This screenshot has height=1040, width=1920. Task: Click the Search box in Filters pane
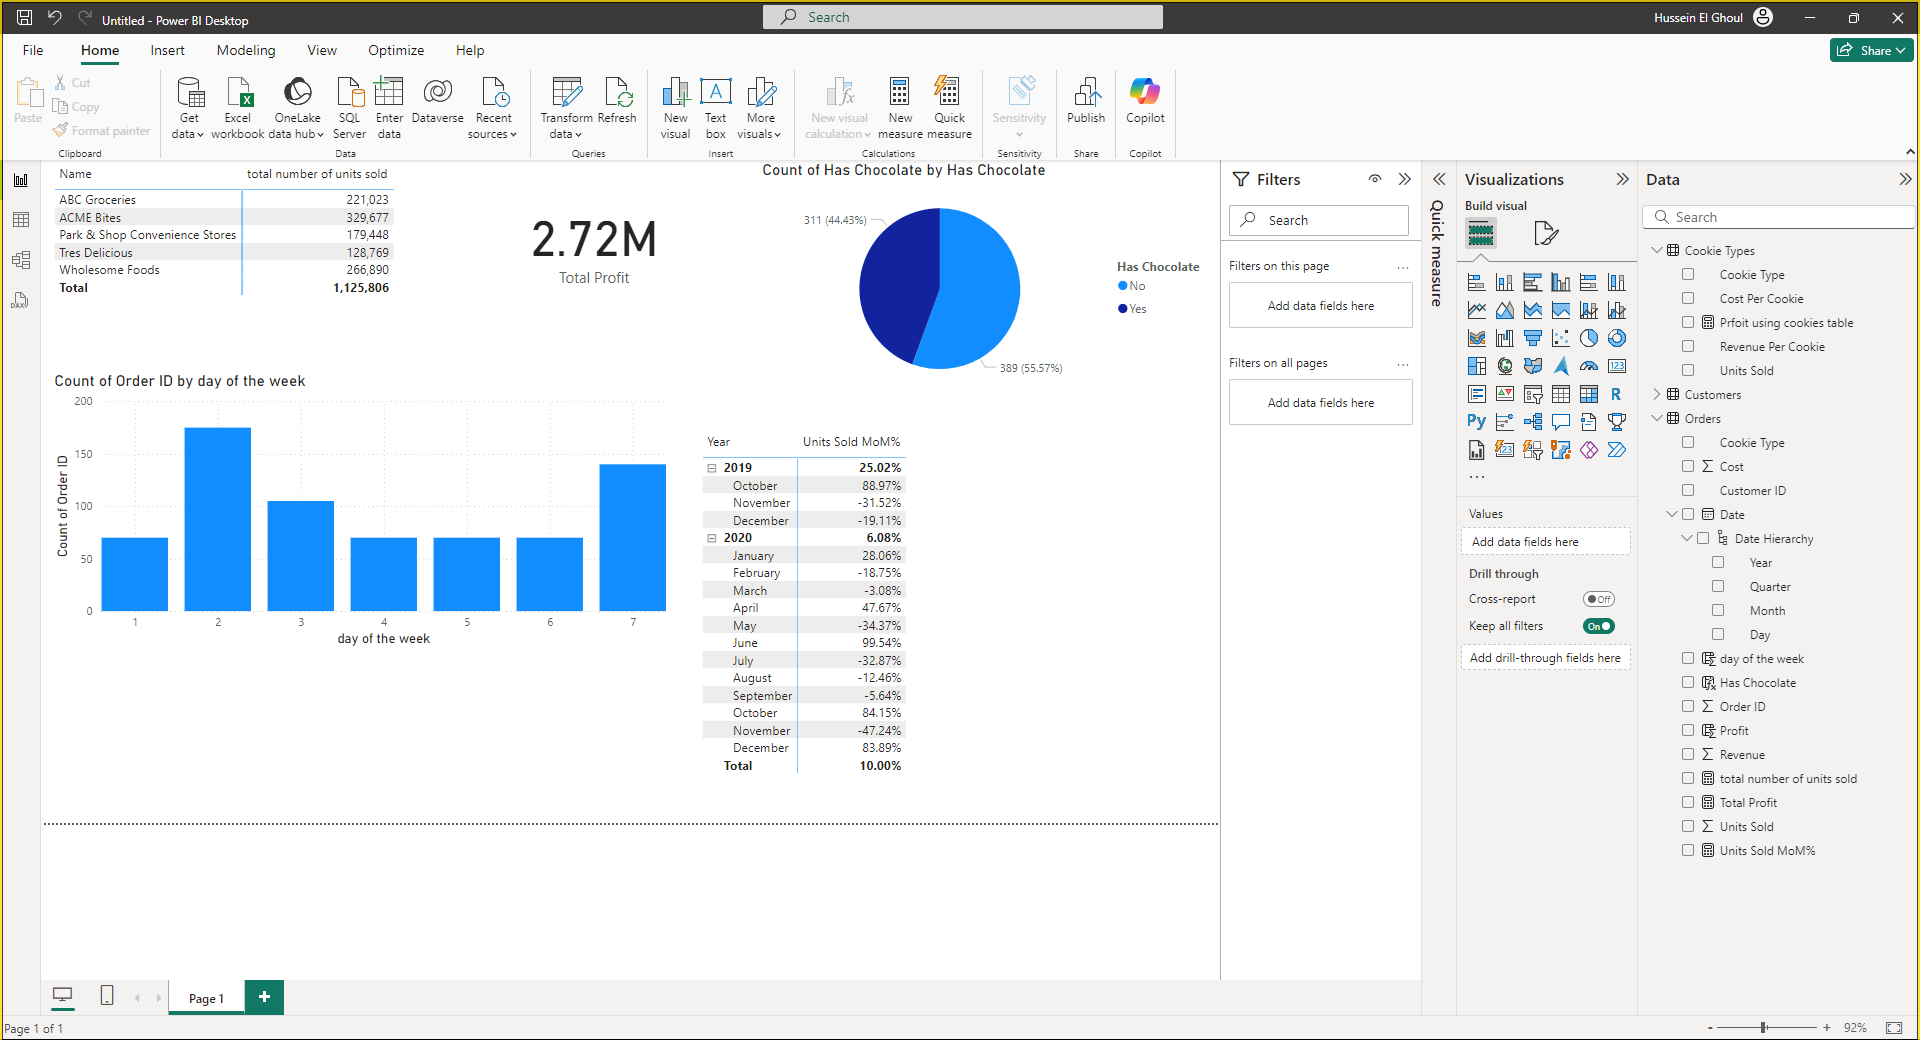[1320, 220]
